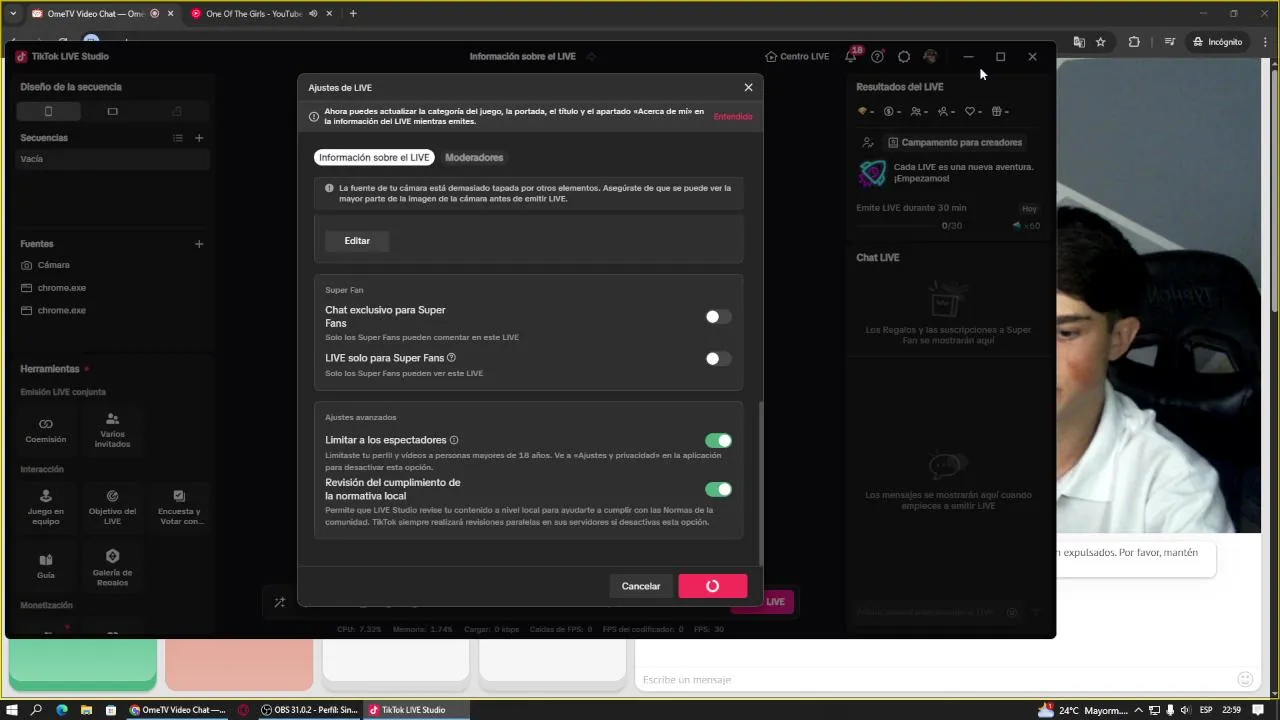Select landscape layout icon
The height and width of the screenshot is (720, 1280).
[x=112, y=111]
